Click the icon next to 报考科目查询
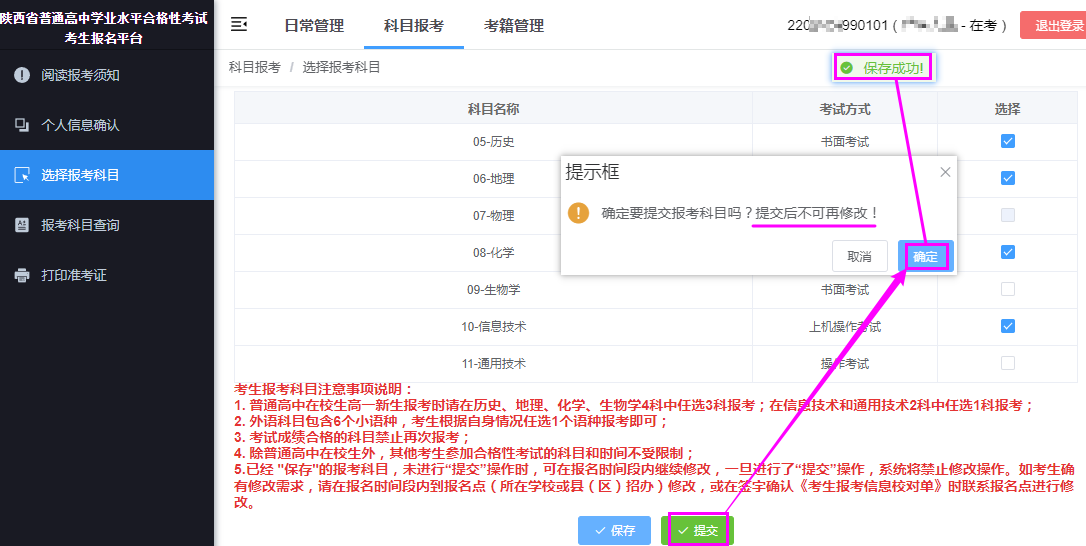 [x=22, y=225]
